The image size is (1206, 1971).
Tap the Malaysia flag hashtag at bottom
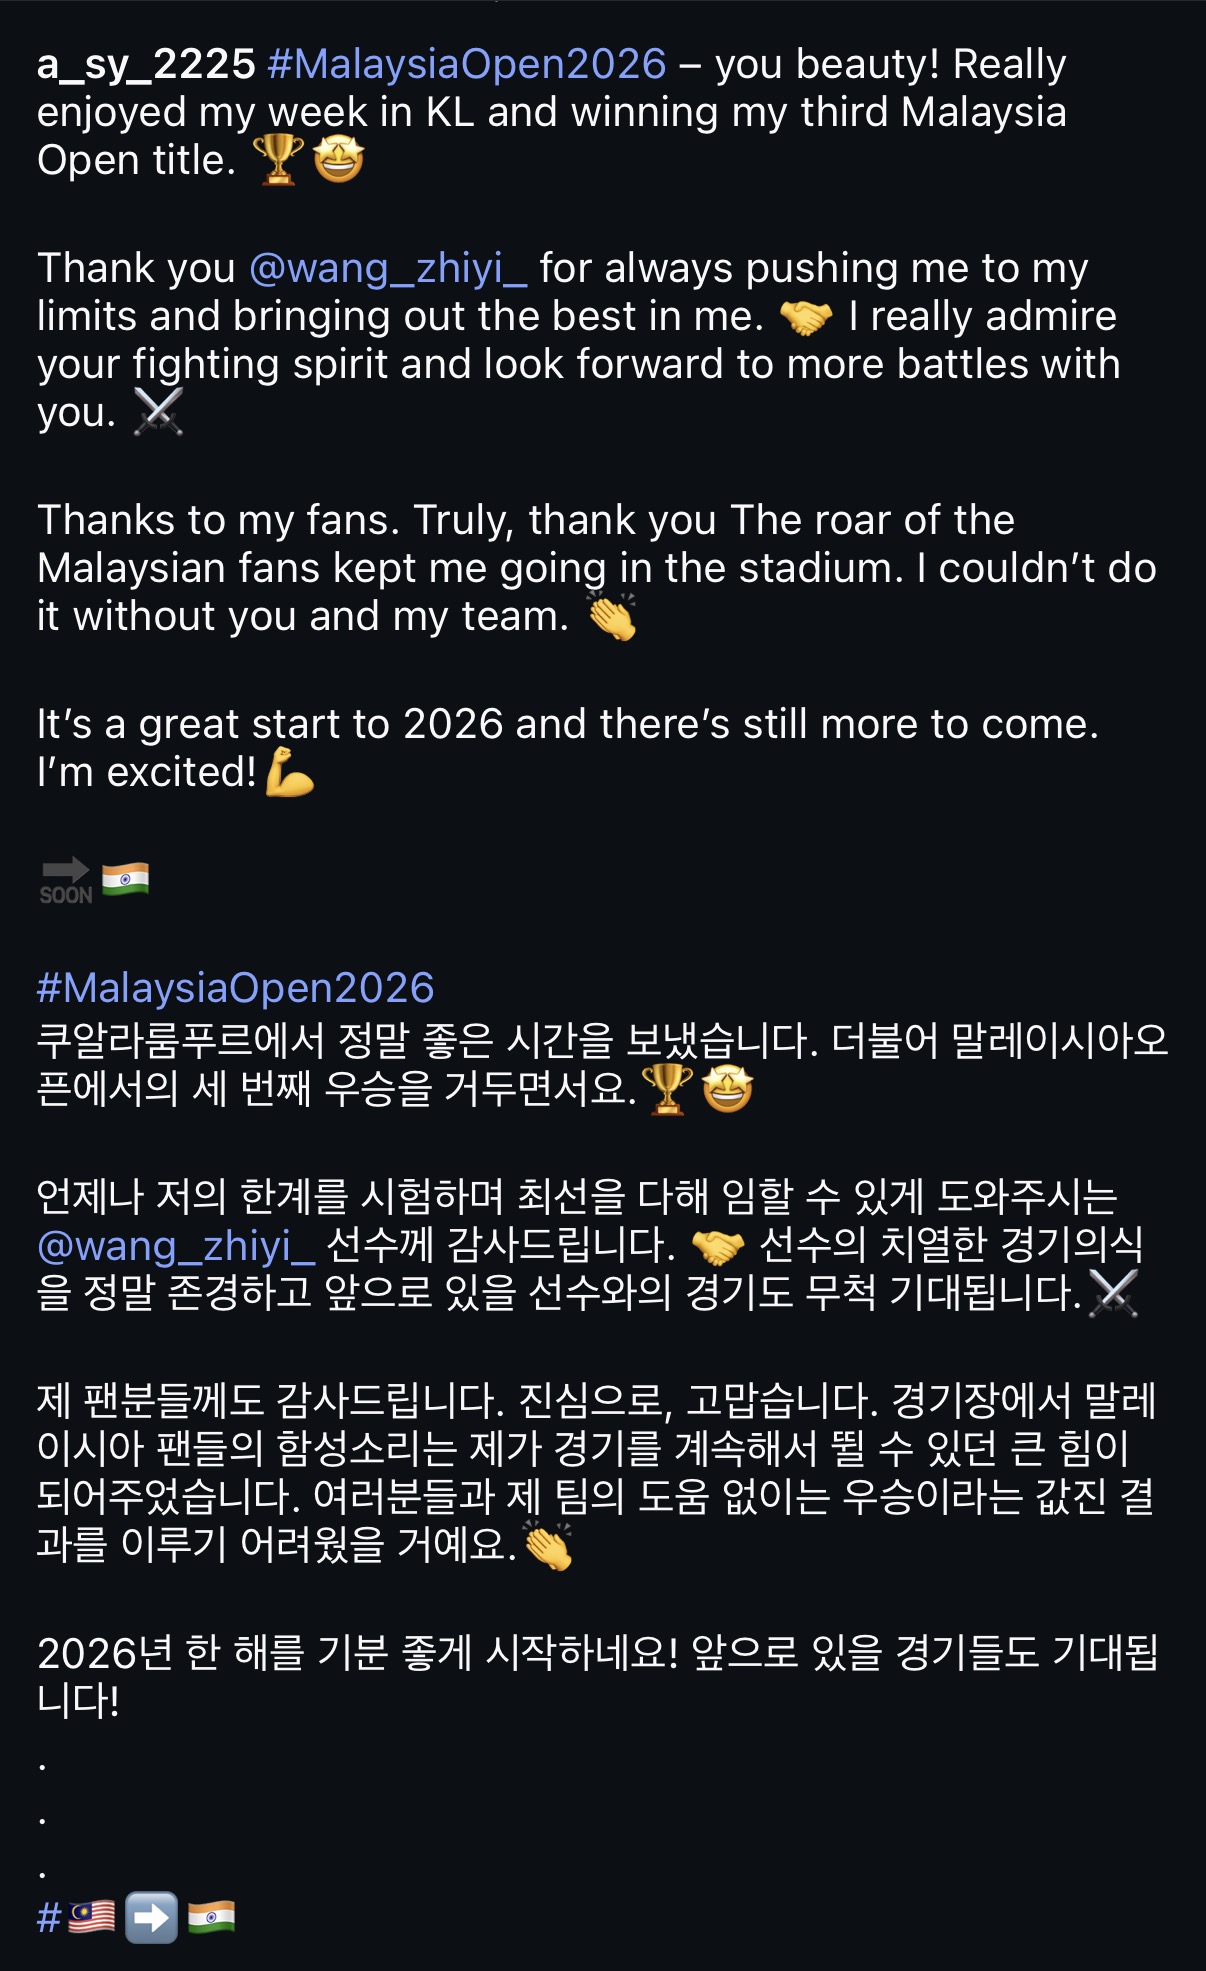pos(77,1917)
